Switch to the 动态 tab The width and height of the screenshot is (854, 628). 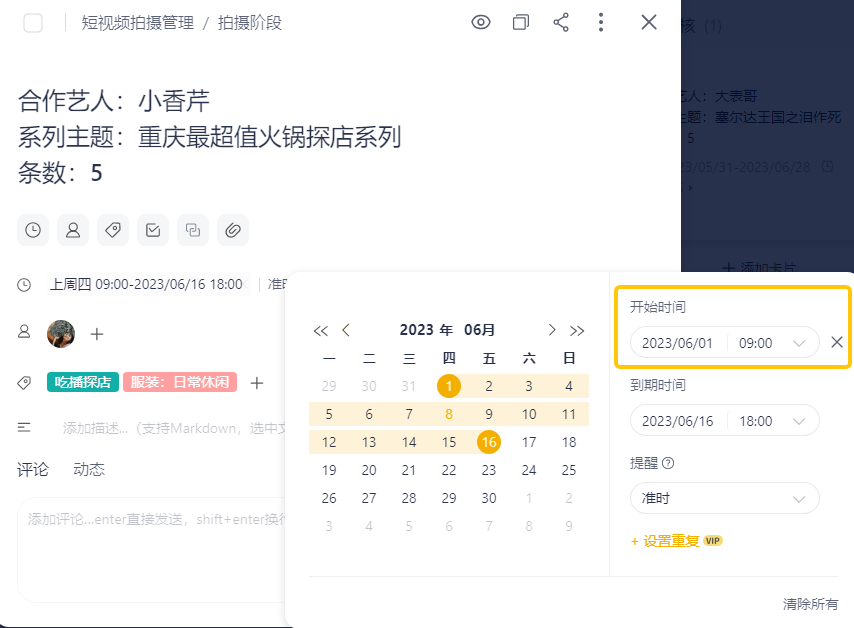89,469
